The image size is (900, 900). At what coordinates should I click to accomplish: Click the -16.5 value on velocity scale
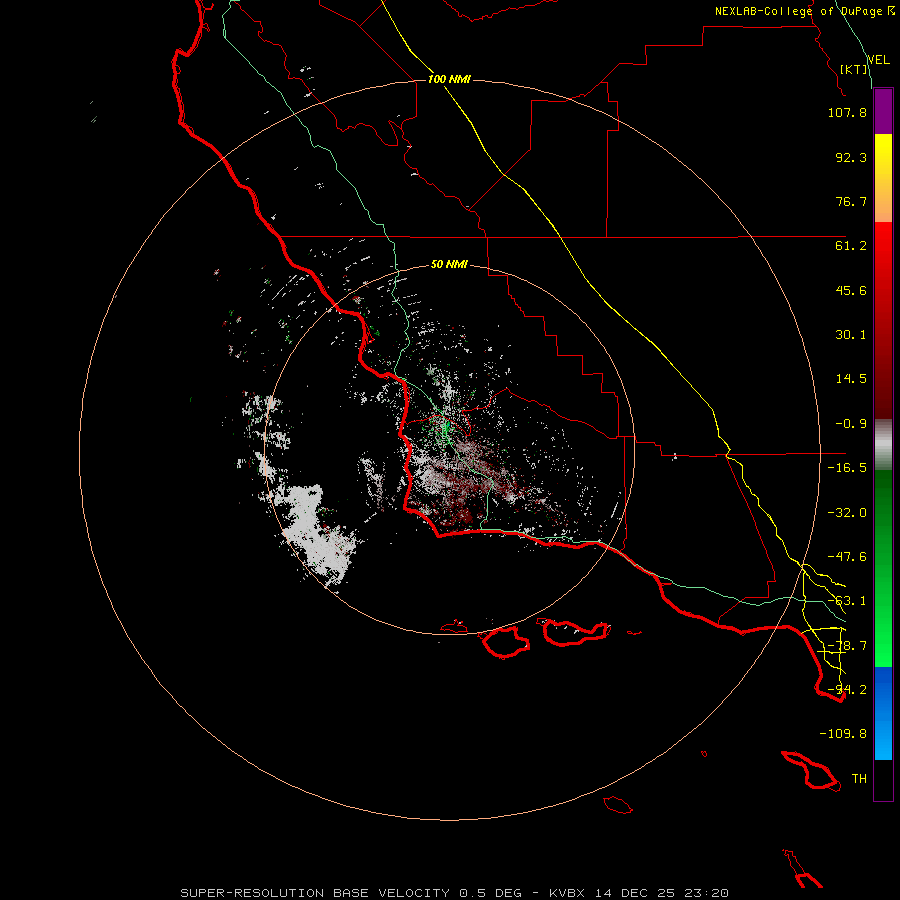[x=847, y=468]
